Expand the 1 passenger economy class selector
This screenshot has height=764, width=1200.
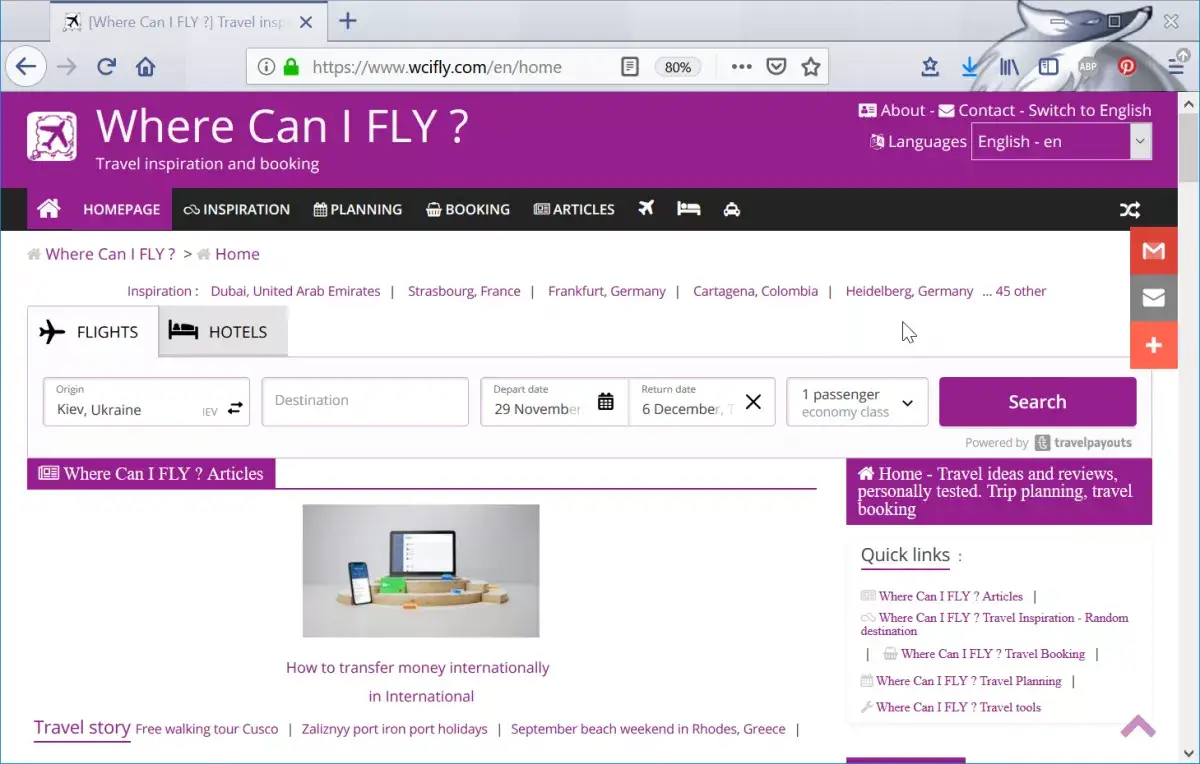[858, 402]
